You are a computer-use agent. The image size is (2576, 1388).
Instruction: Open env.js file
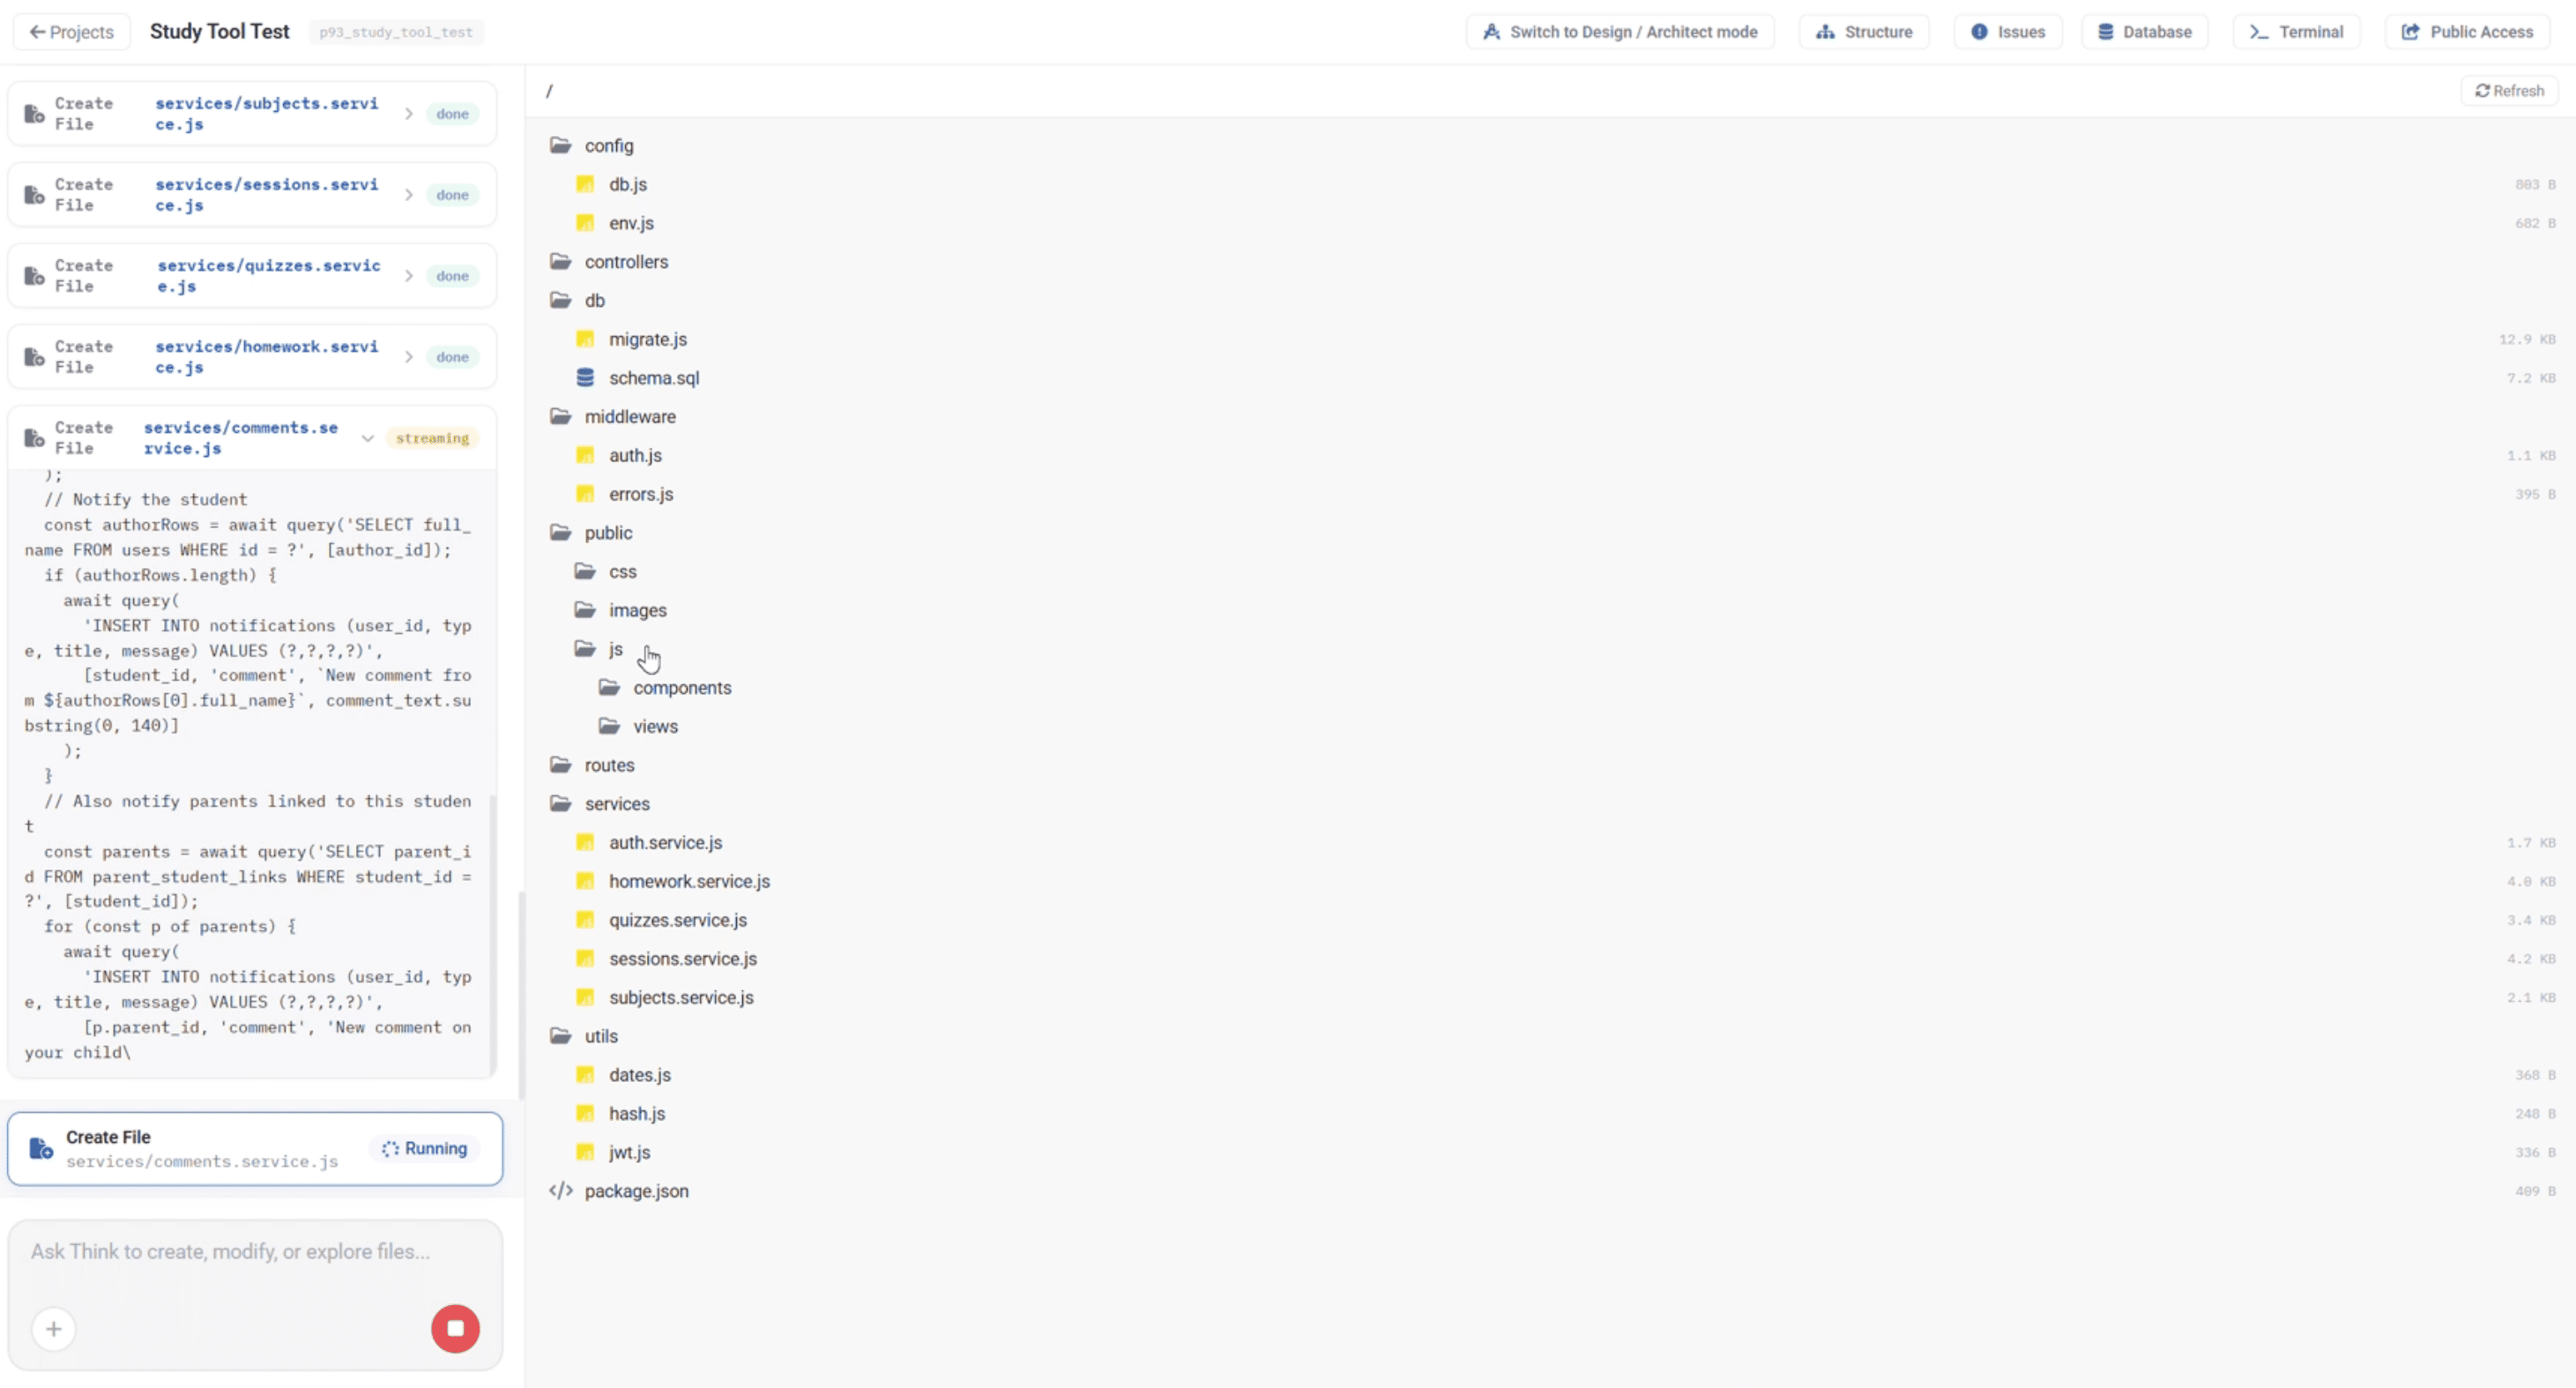click(631, 223)
